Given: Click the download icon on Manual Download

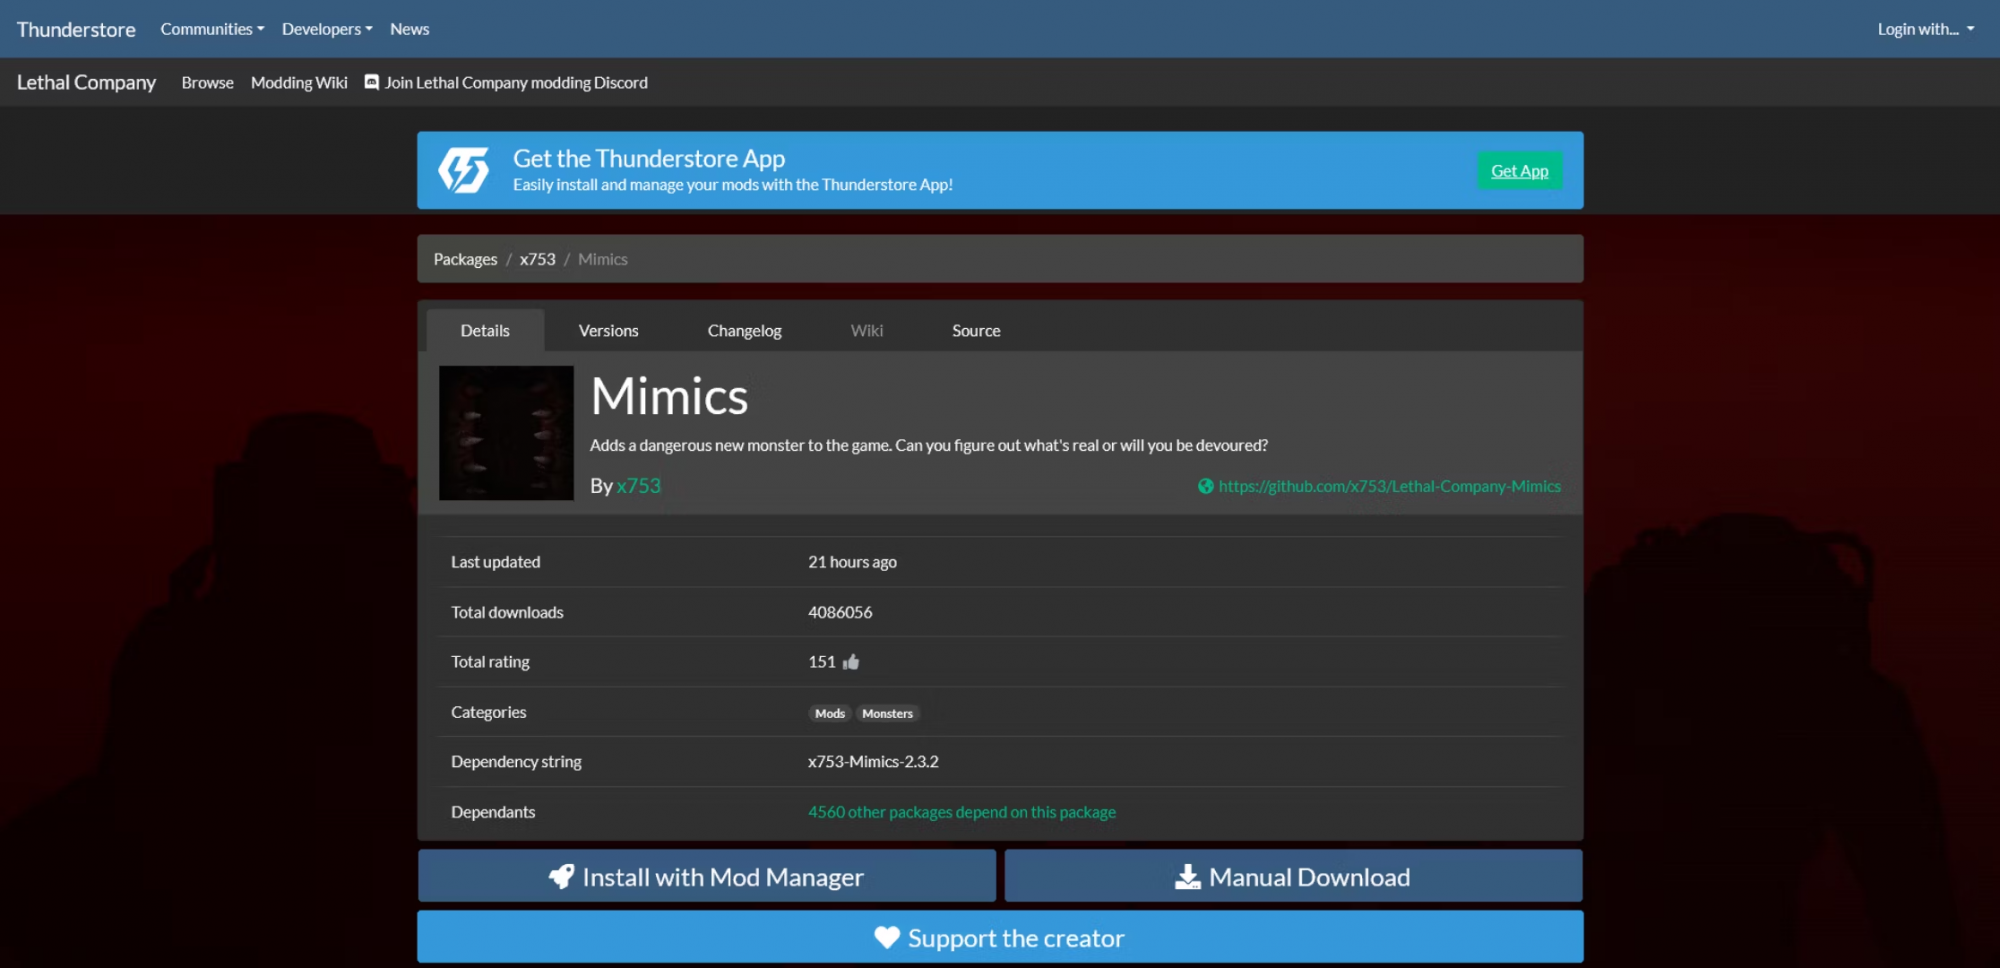Looking at the screenshot, I should 1187,877.
